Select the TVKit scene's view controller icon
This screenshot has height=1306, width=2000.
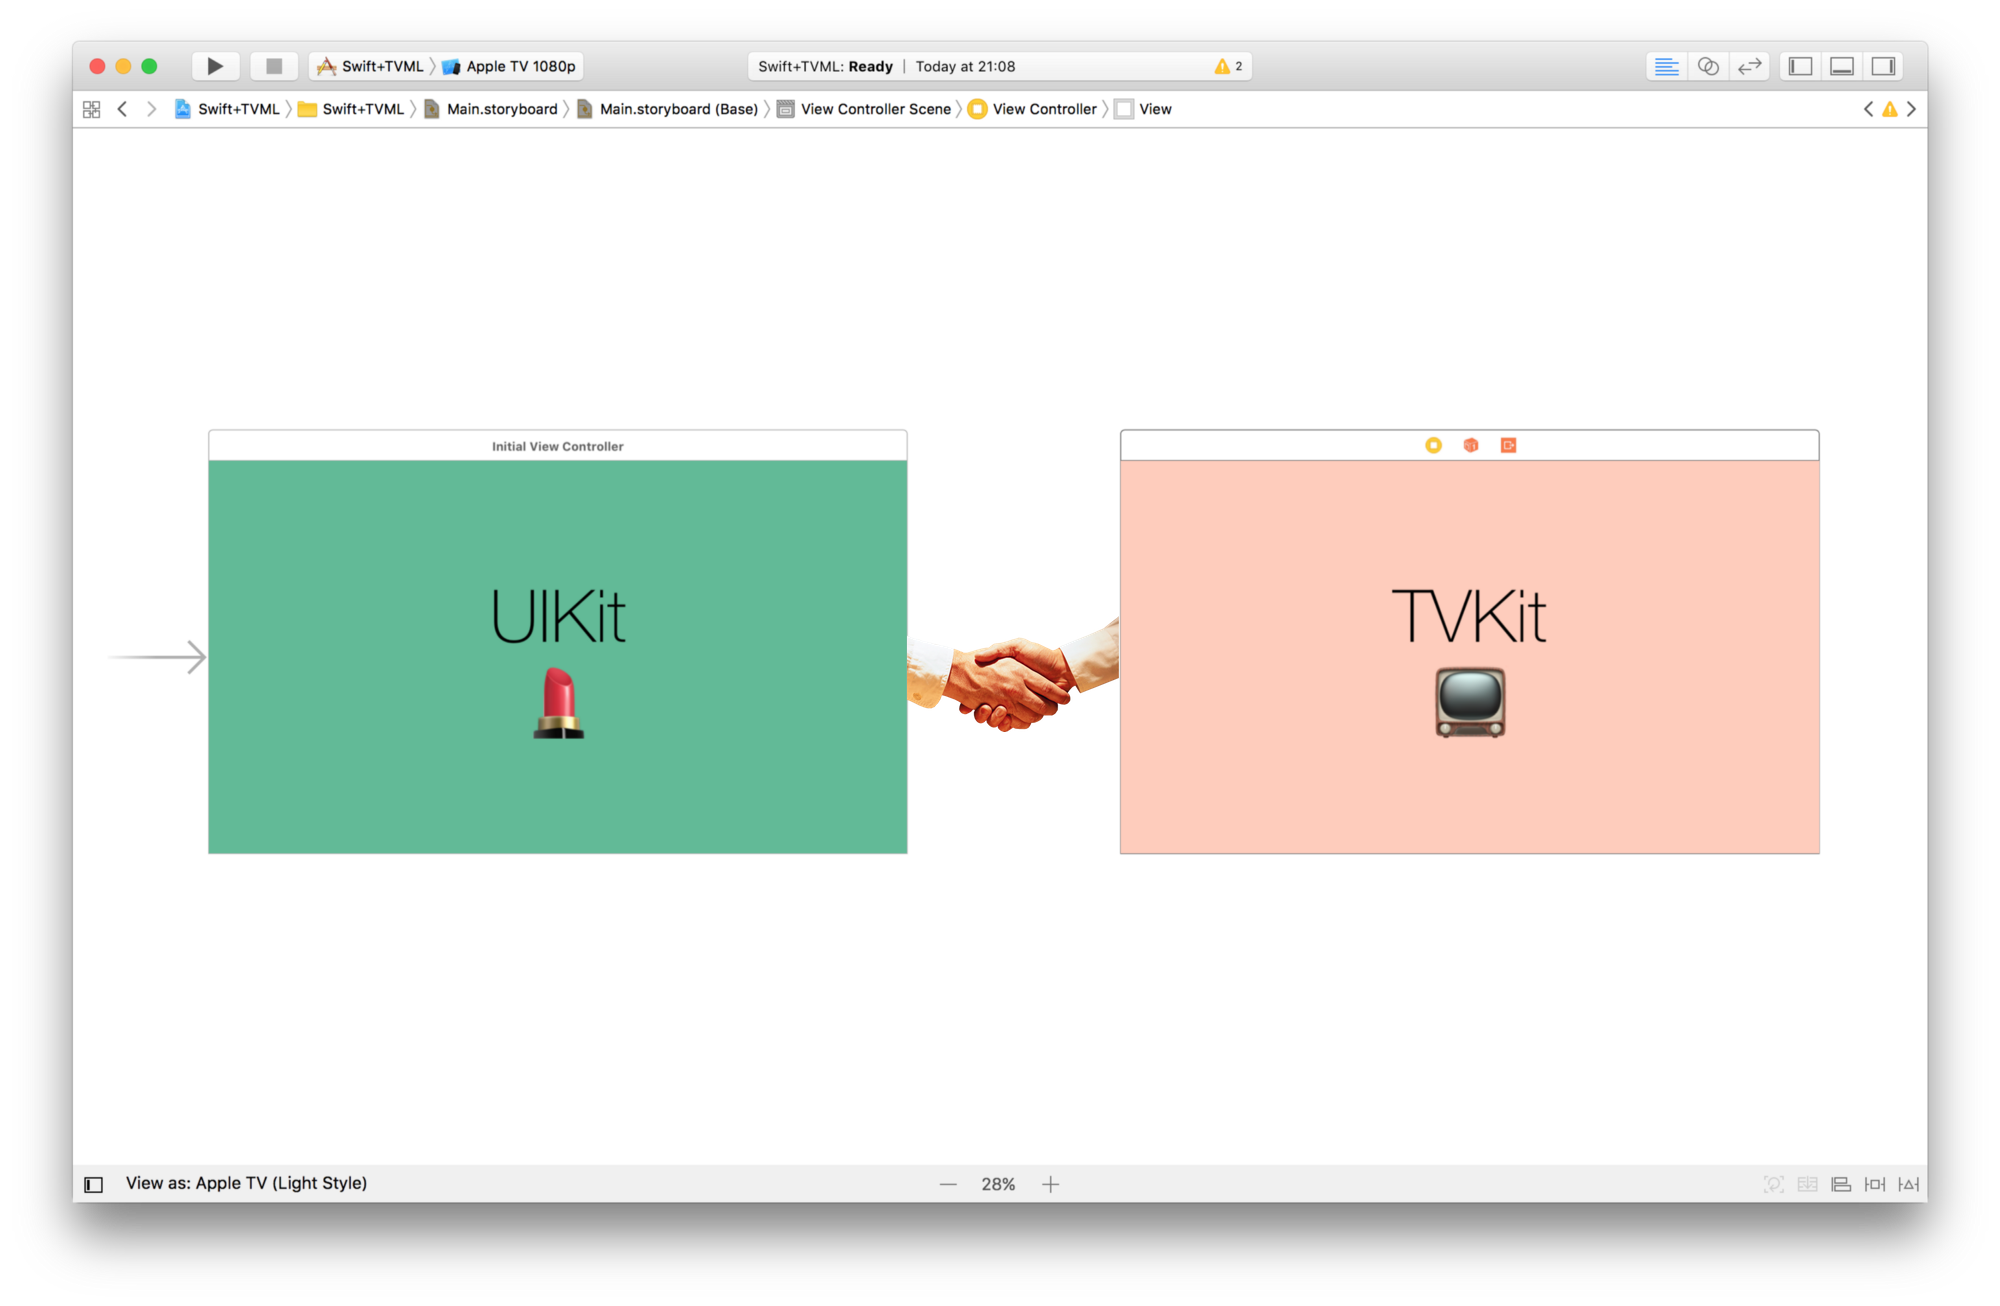tap(1433, 445)
